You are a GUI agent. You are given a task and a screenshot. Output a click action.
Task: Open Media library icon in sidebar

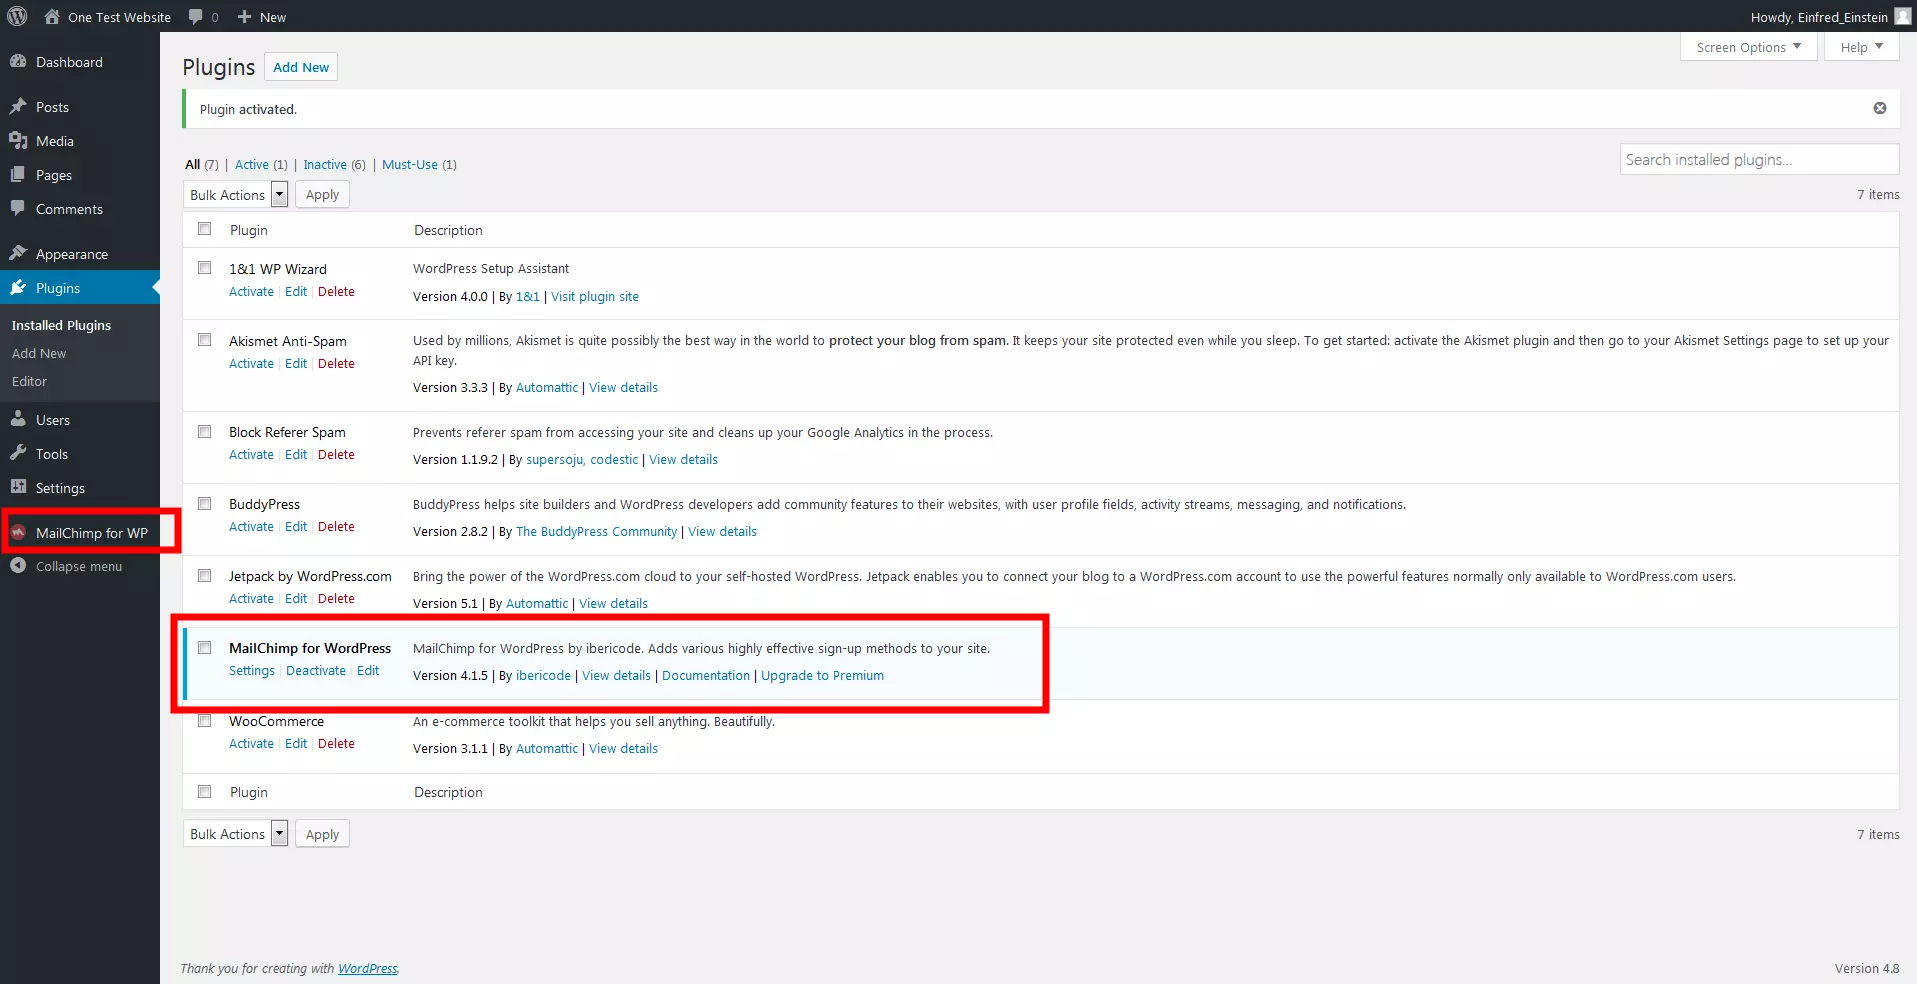point(18,141)
